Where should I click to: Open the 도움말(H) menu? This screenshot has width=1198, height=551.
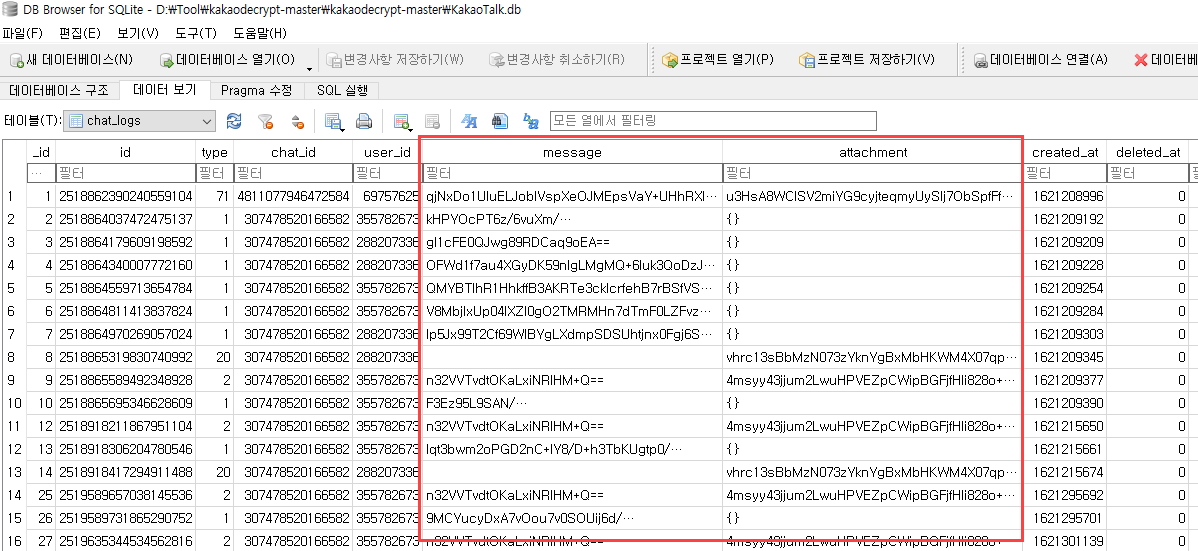(x=260, y=33)
